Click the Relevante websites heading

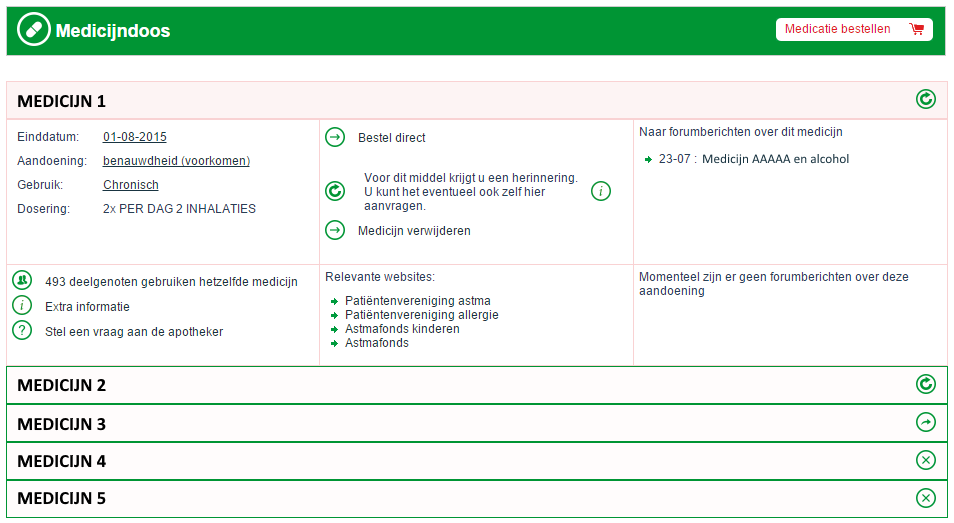pyautogui.click(x=380, y=277)
